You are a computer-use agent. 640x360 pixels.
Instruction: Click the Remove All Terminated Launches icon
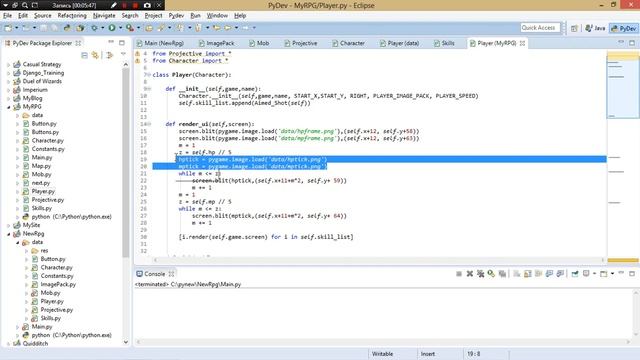pos(480,273)
